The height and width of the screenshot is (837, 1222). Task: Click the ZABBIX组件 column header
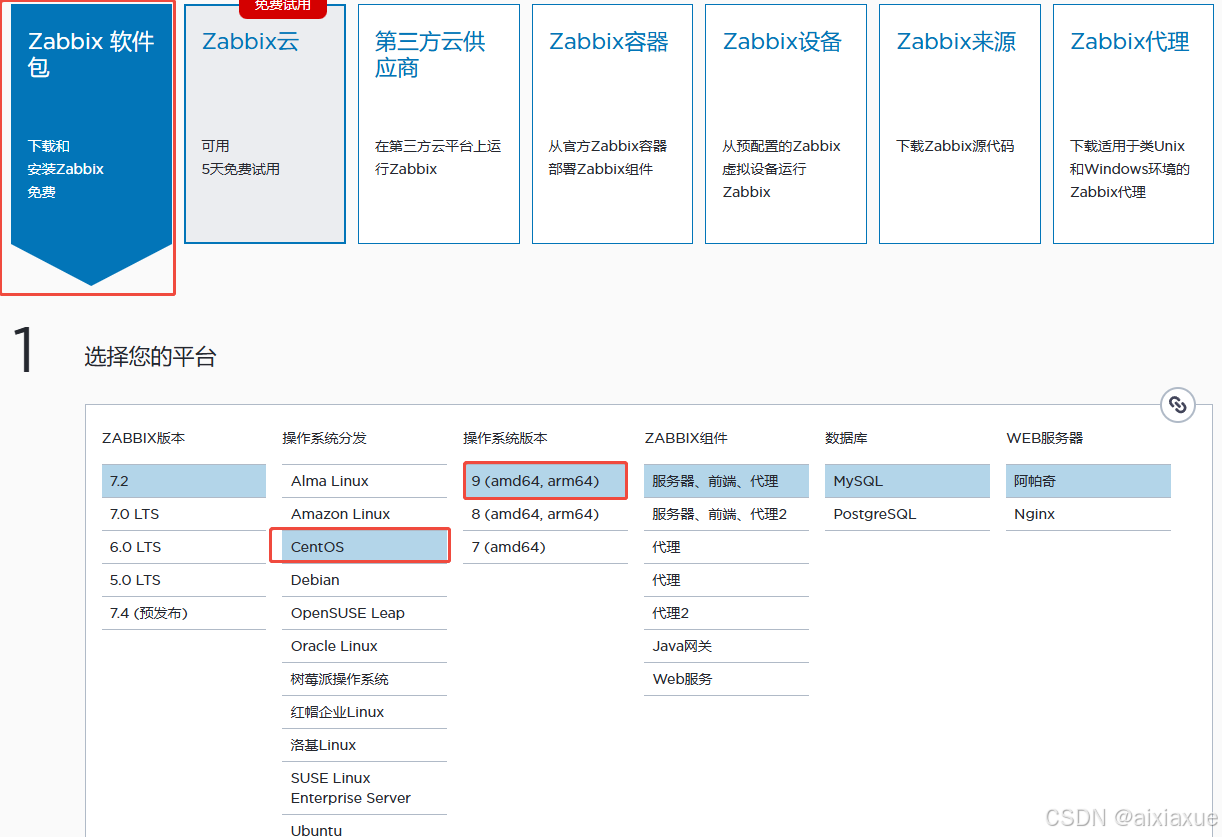coord(686,438)
